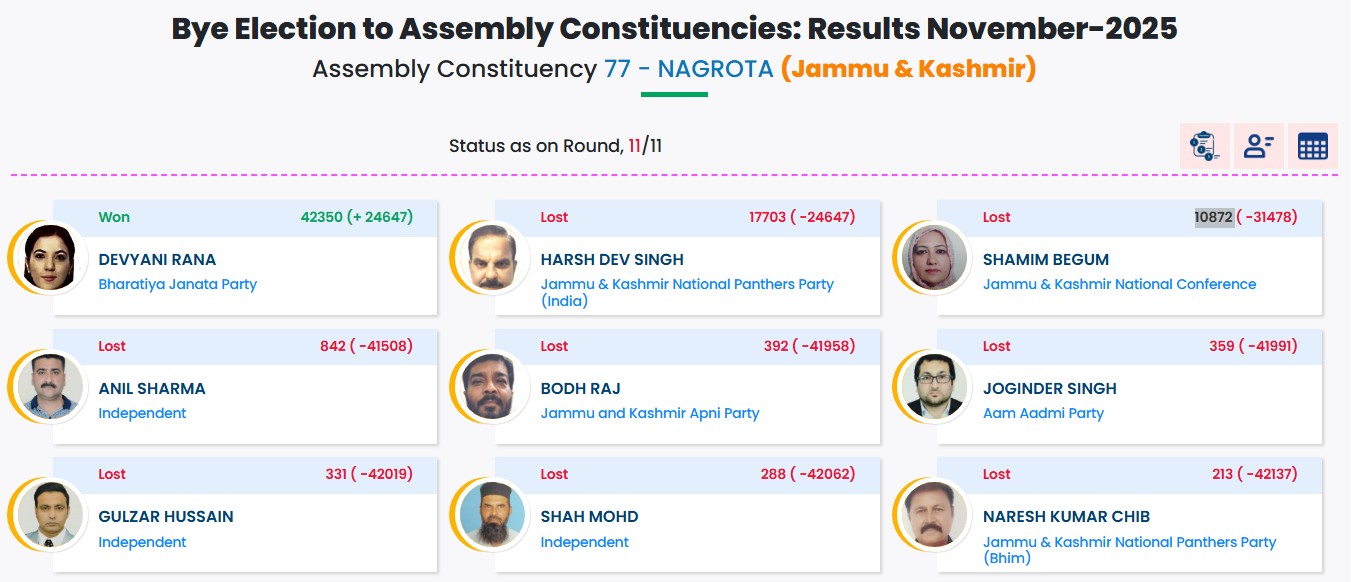Viewport: 1351px width, 582px height.
Task: Click Naresh Kumar Chib's candidate photo
Action: click(932, 515)
